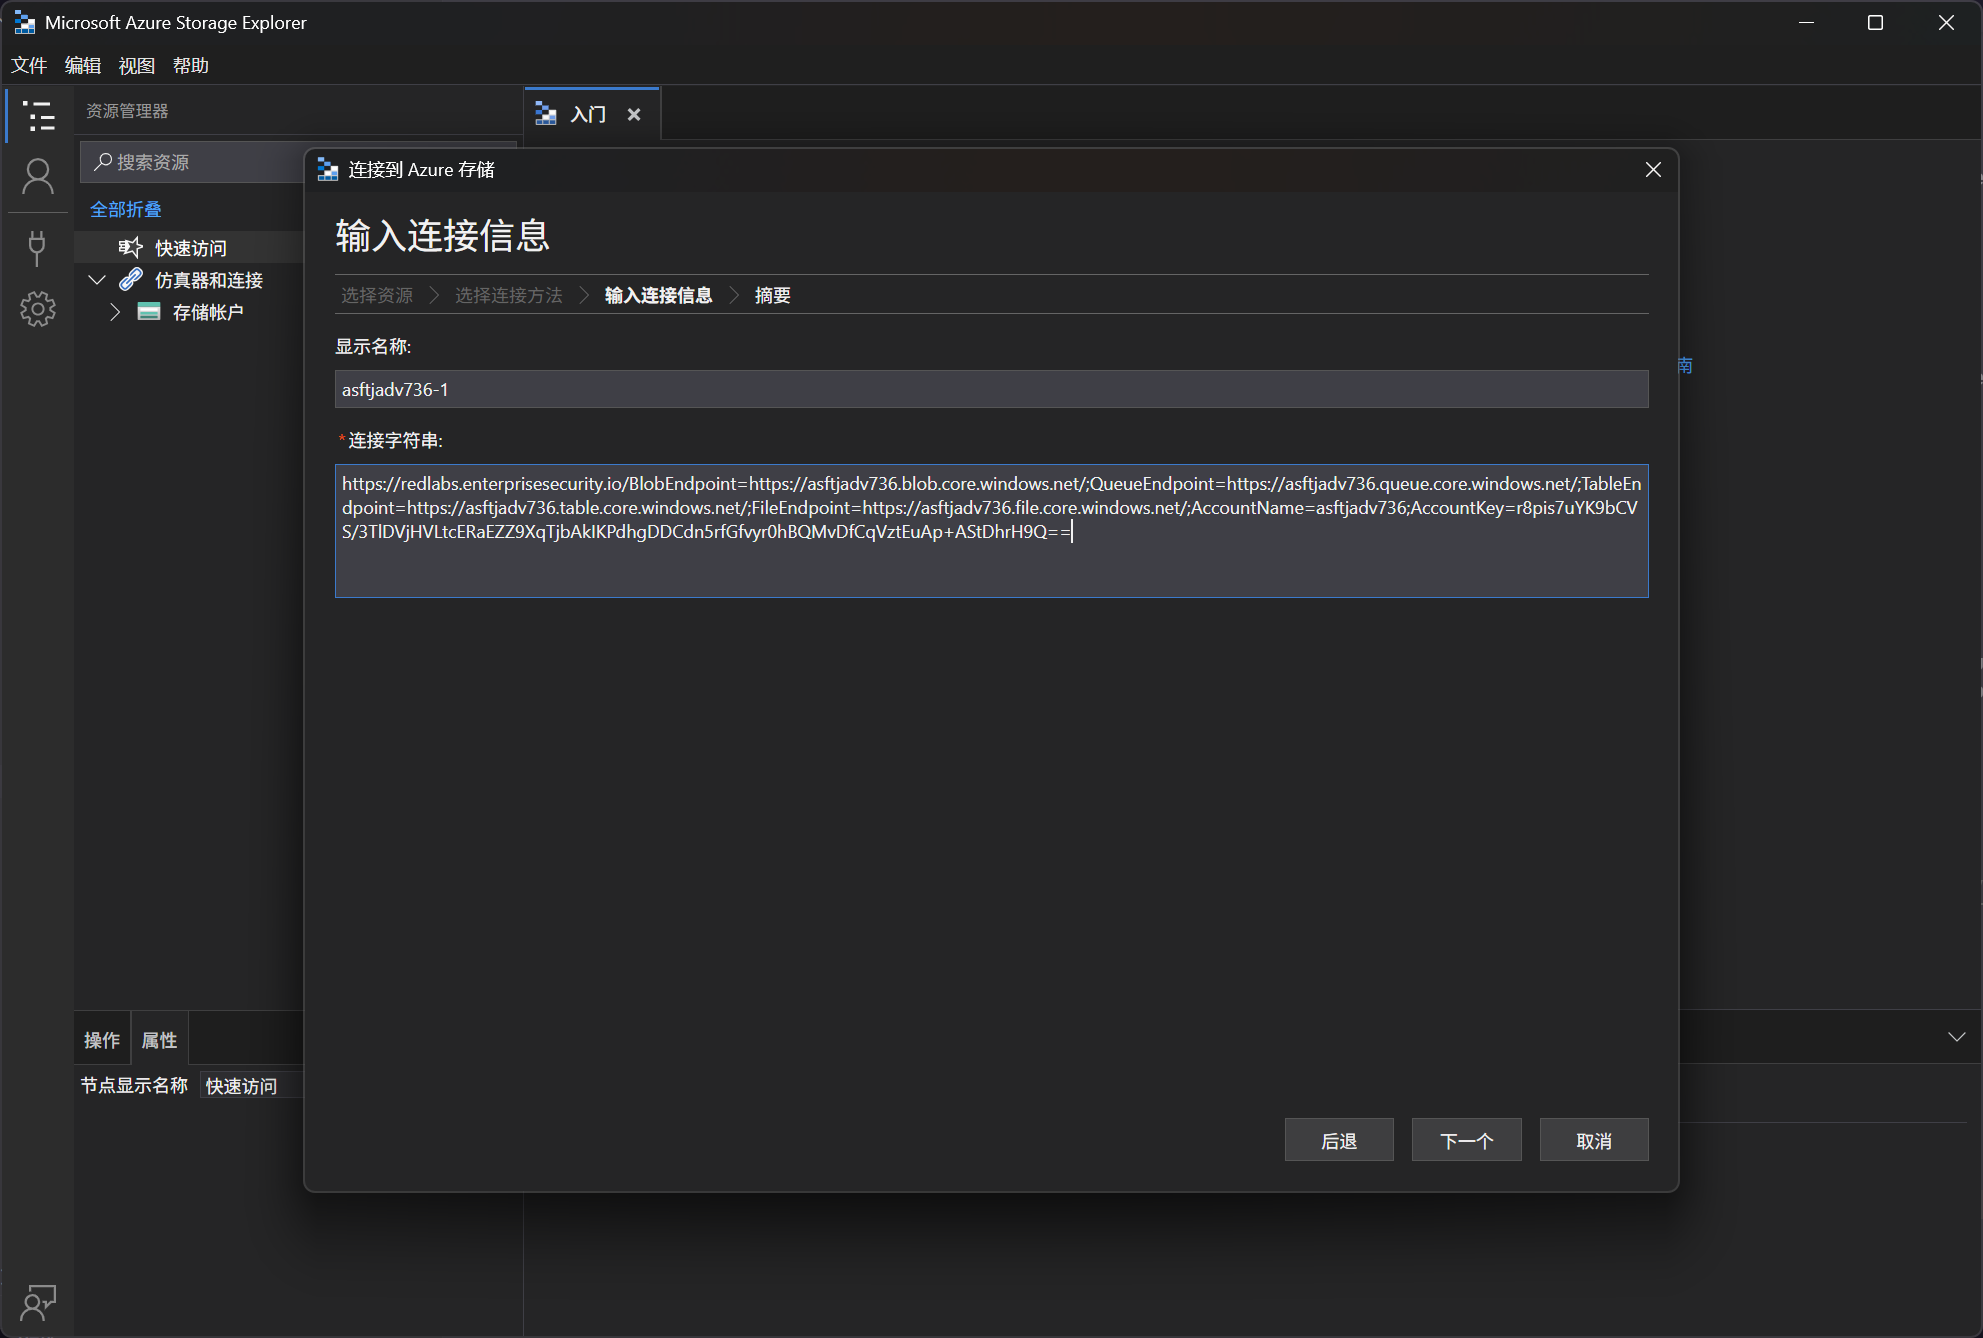Click the 下一个 button
The image size is (1983, 1338).
tap(1466, 1140)
